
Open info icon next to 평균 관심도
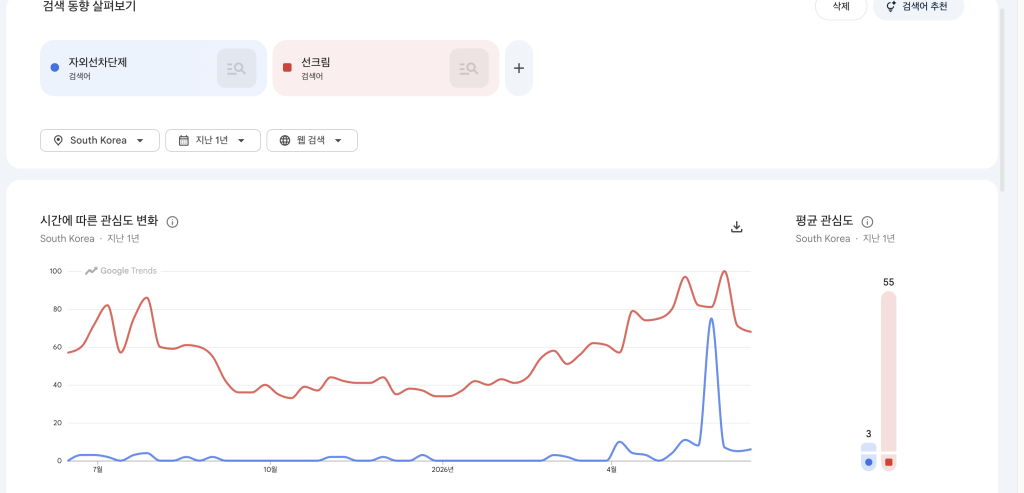point(867,221)
